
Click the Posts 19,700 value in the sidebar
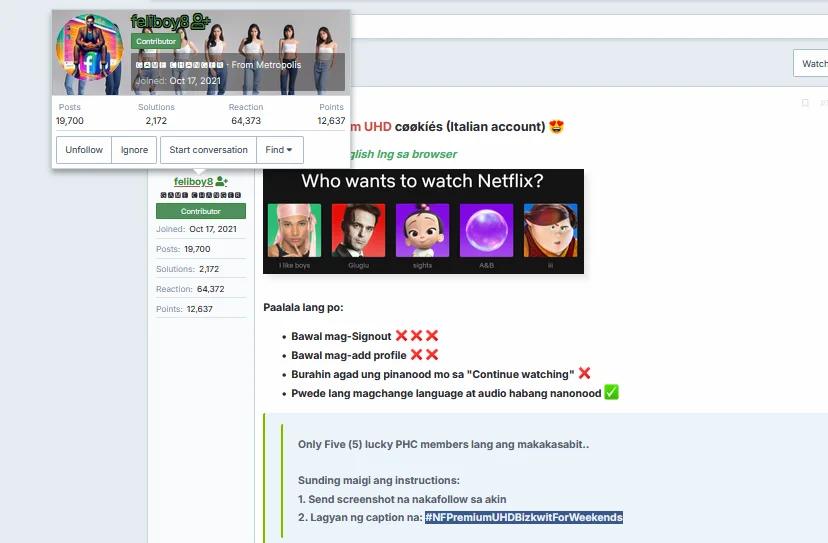pos(197,249)
